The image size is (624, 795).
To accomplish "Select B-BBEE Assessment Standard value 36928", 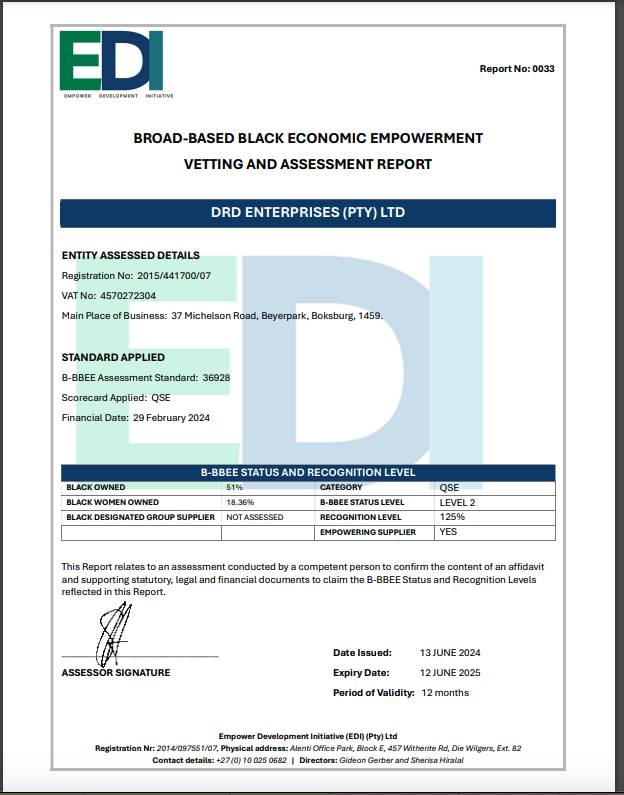I will point(216,378).
